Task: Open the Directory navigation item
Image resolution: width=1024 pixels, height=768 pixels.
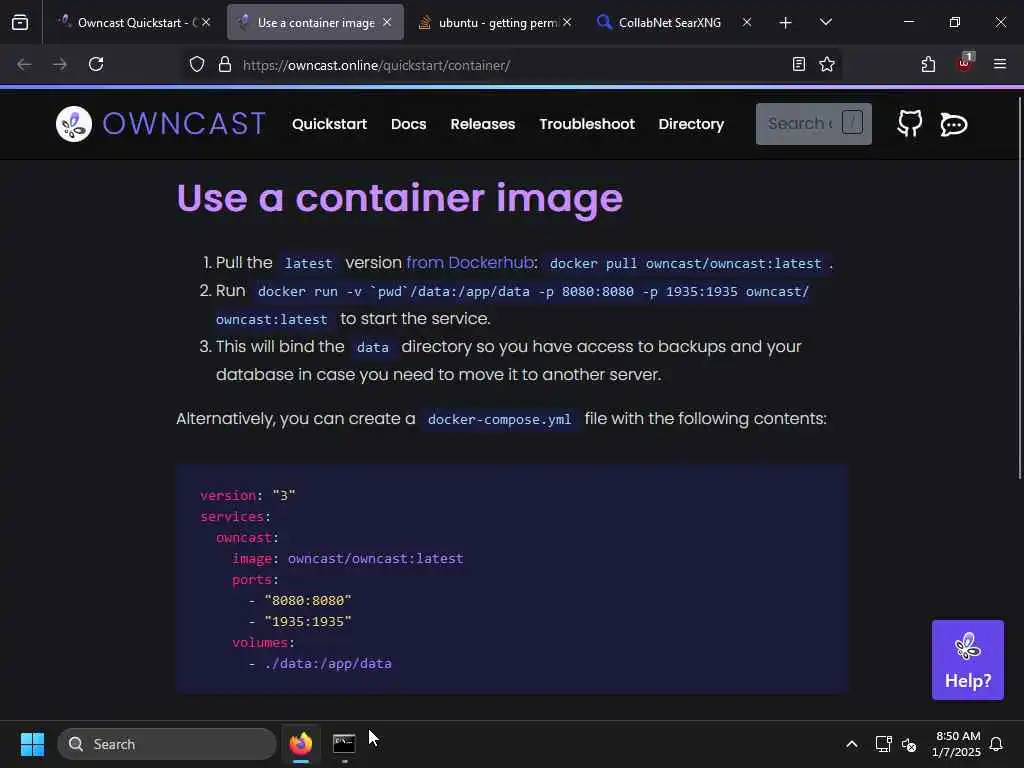Action: click(691, 124)
